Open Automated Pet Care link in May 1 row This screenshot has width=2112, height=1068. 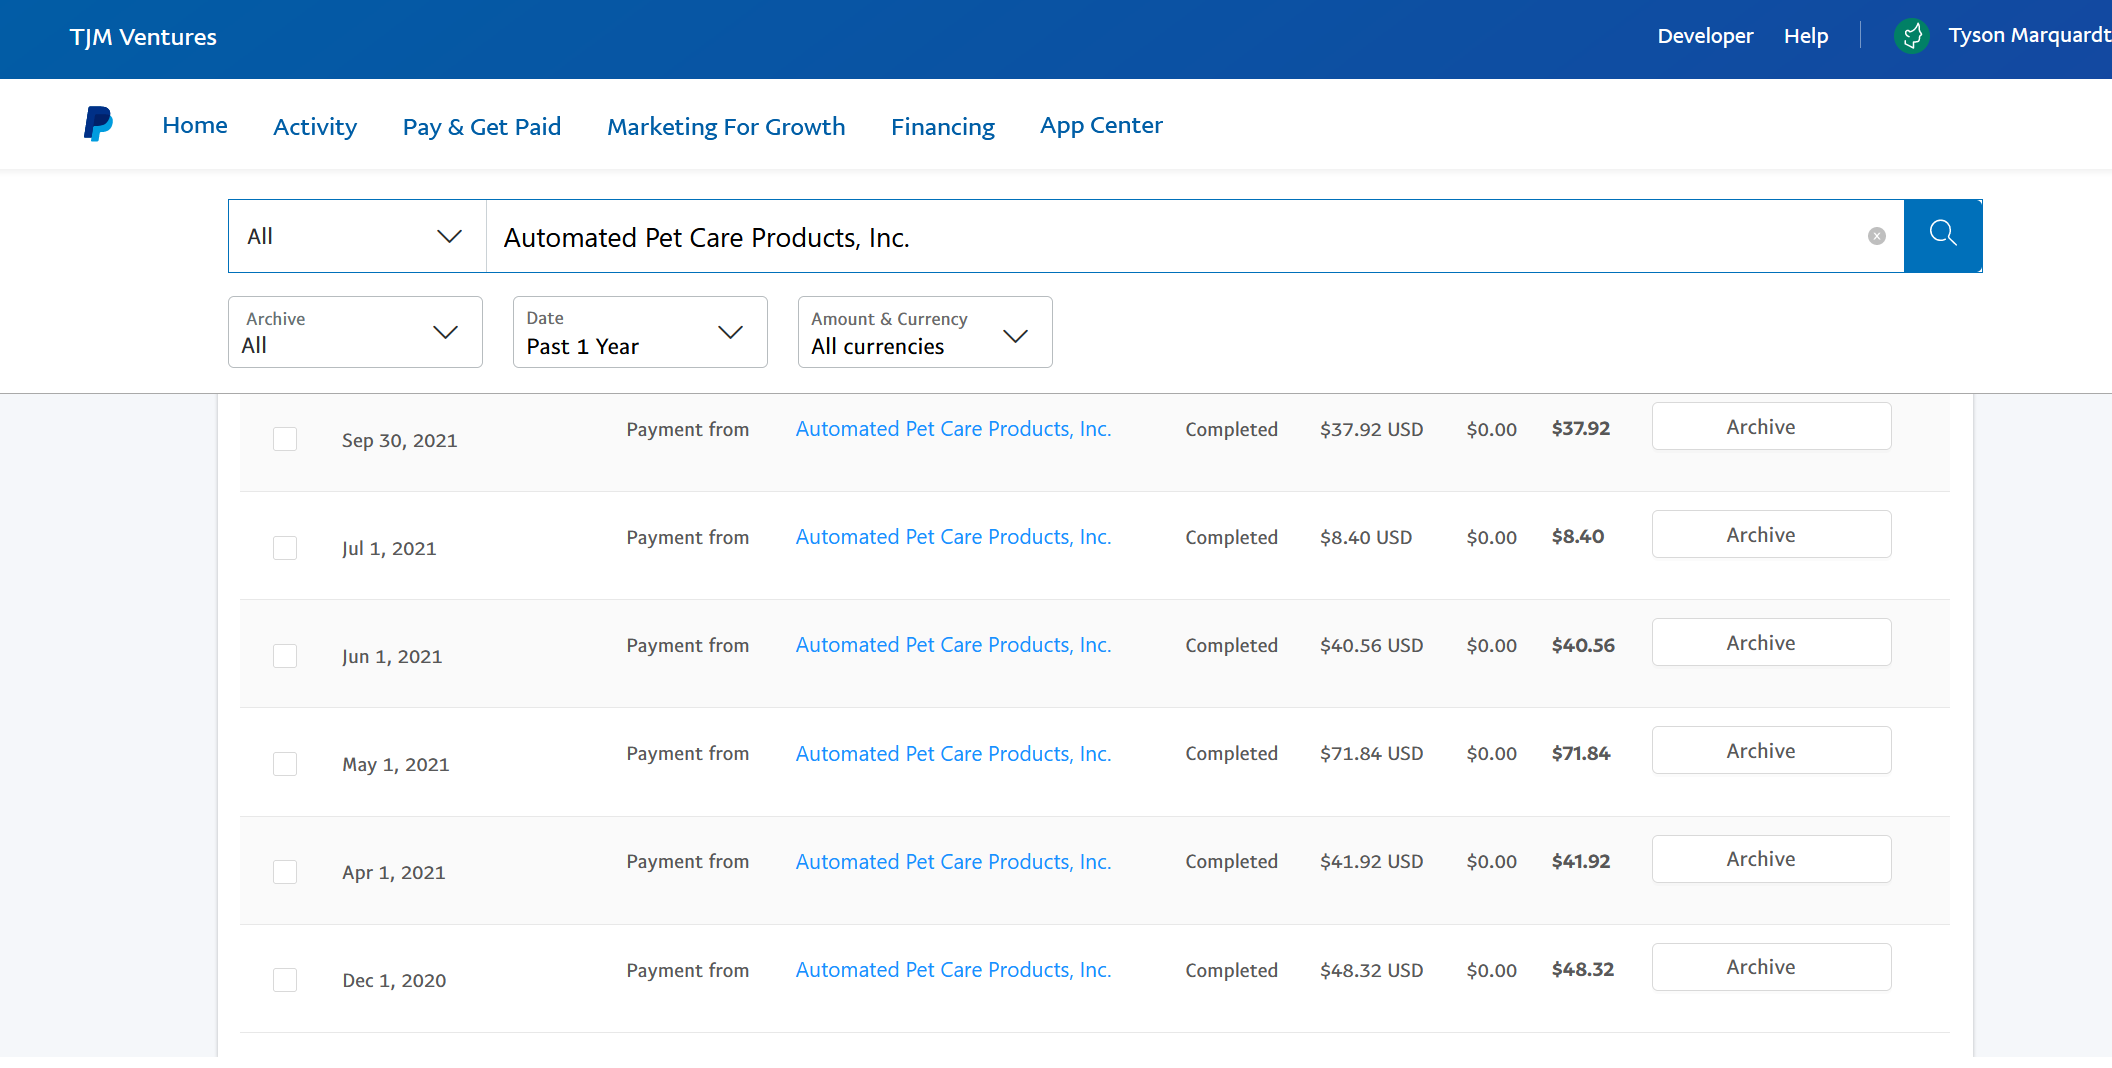pyautogui.click(x=953, y=754)
